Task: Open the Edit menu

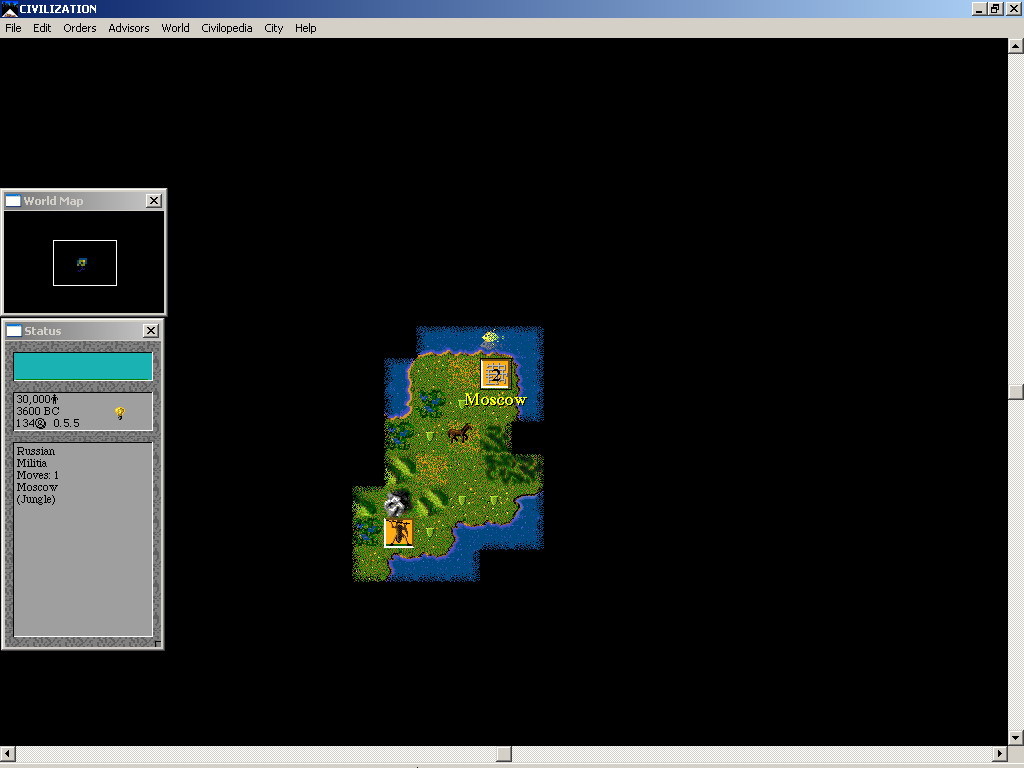Action: coord(42,28)
